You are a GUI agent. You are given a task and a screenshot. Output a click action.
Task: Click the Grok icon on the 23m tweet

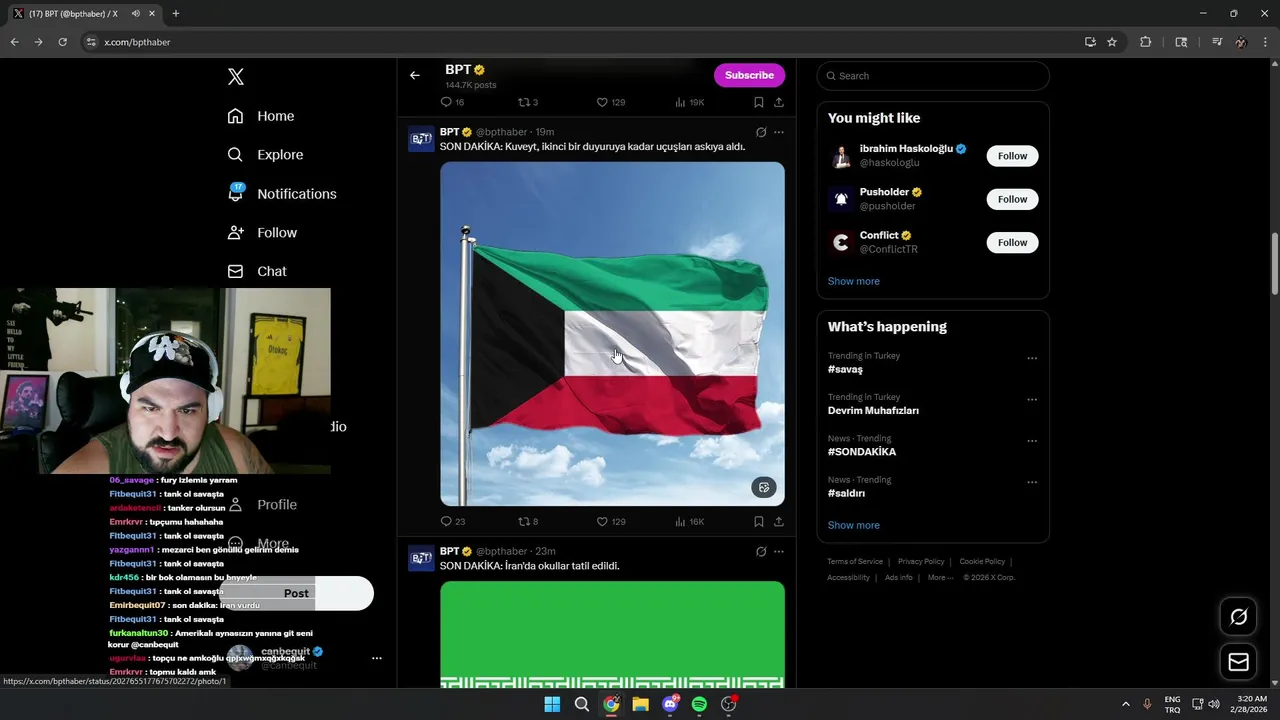pos(761,551)
